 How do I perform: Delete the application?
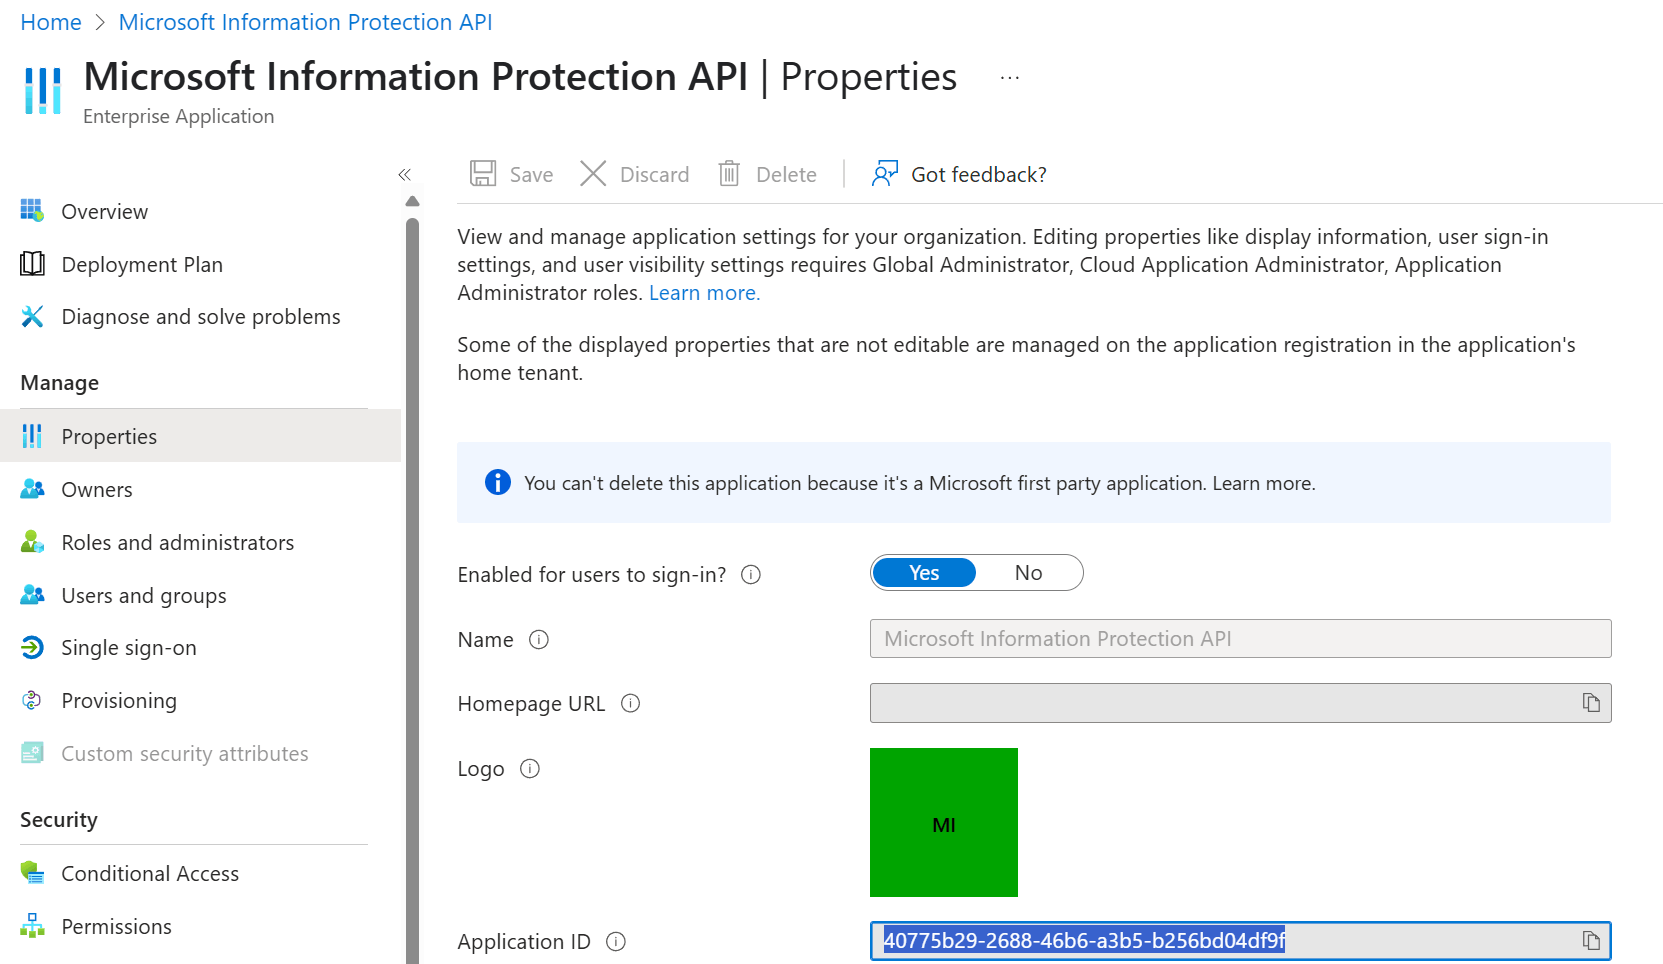tap(768, 173)
